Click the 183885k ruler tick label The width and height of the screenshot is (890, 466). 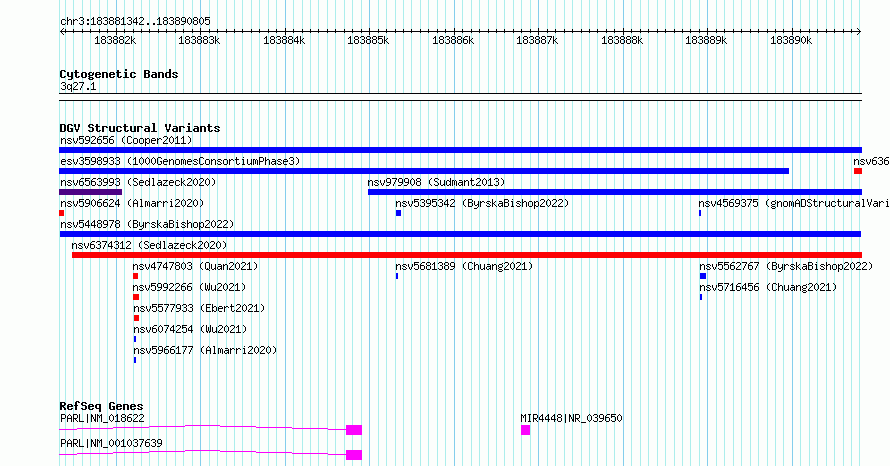pos(368,41)
